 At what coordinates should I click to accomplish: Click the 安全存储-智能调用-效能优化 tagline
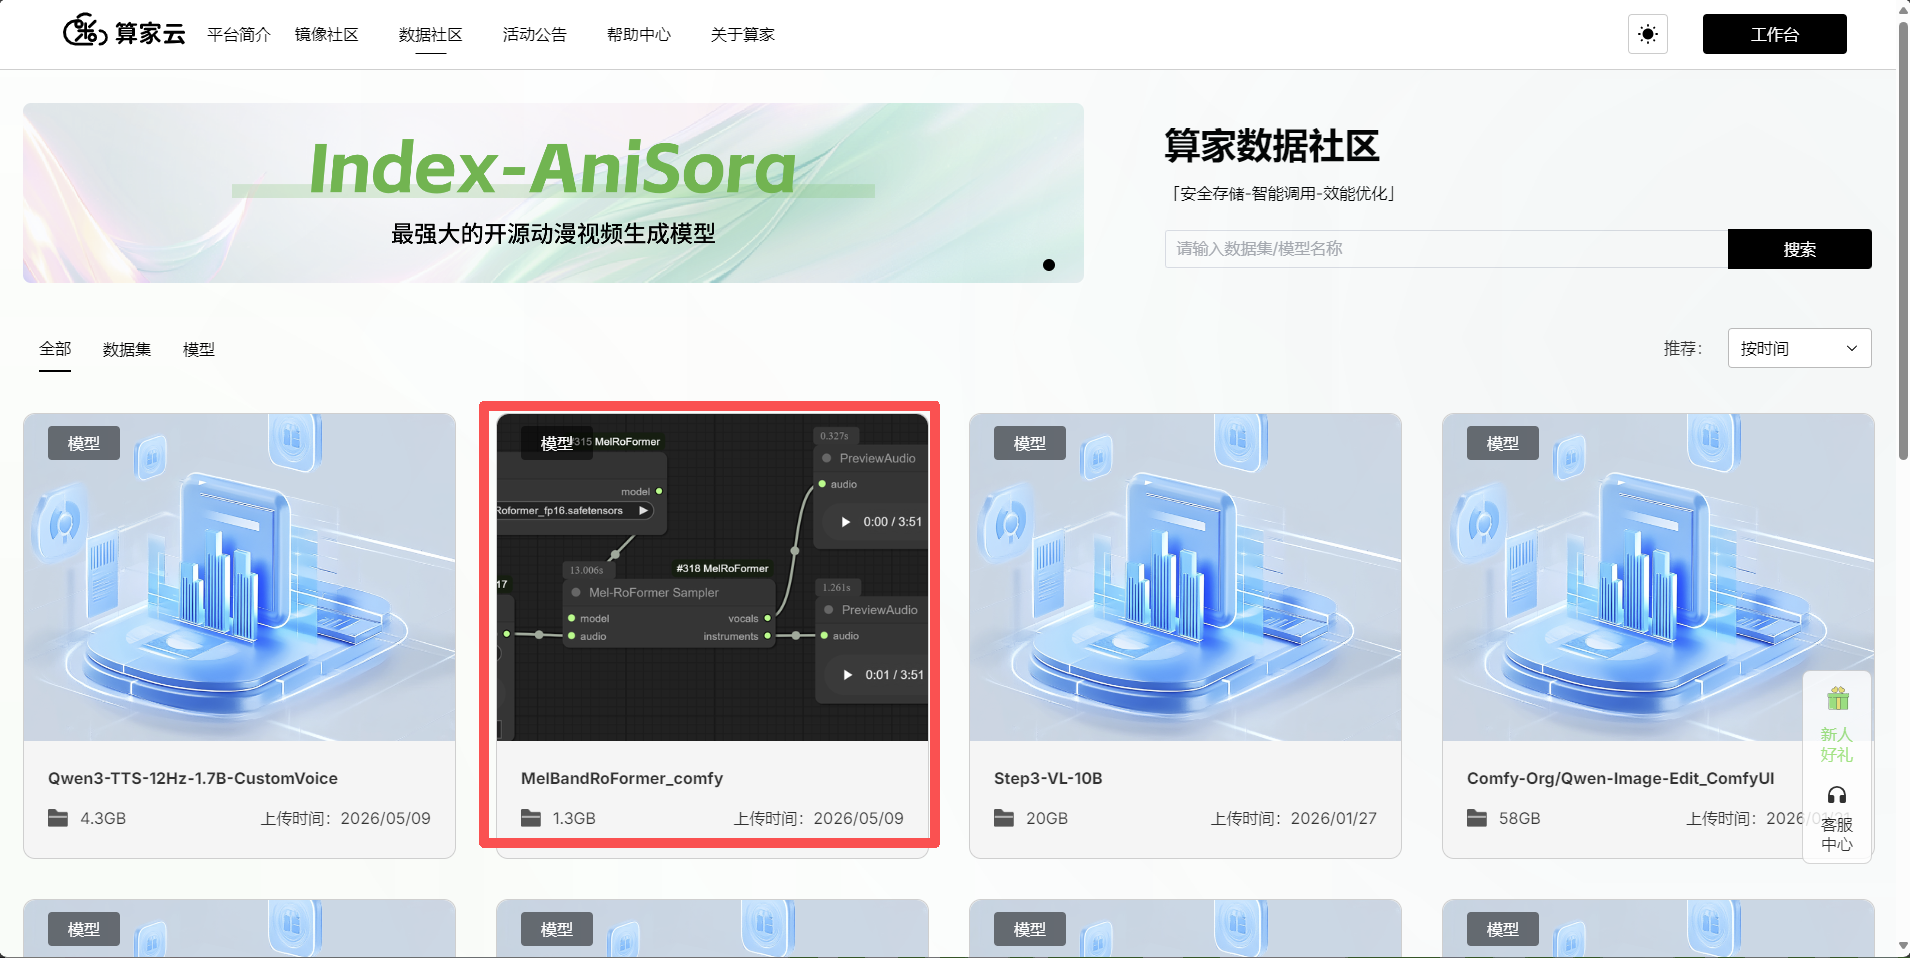tap(1284, 193)
